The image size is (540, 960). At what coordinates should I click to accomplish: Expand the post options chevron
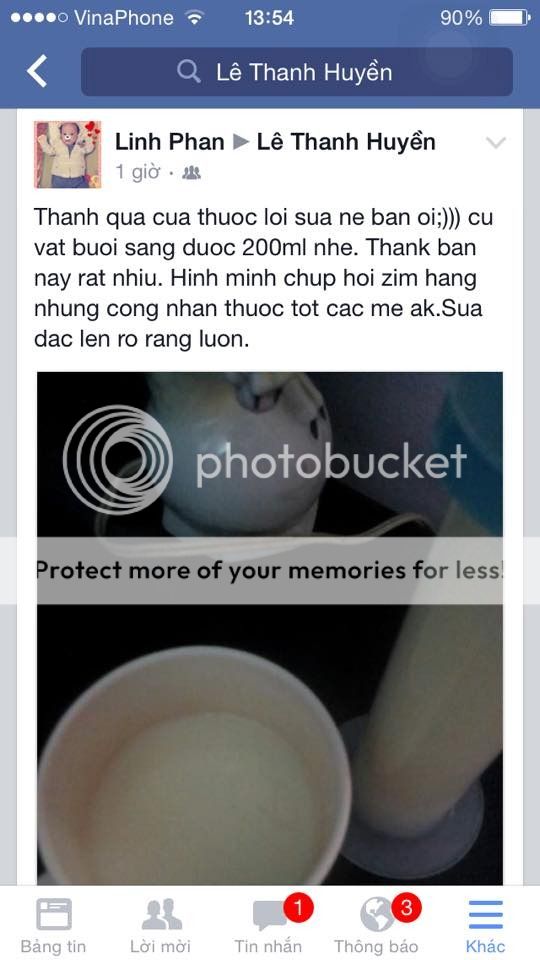(x=495, y=143)
